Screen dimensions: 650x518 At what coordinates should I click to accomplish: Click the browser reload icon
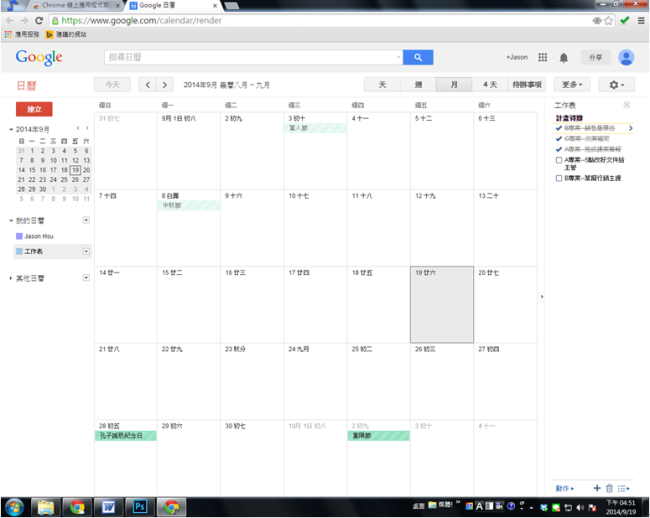click(39, 20)
